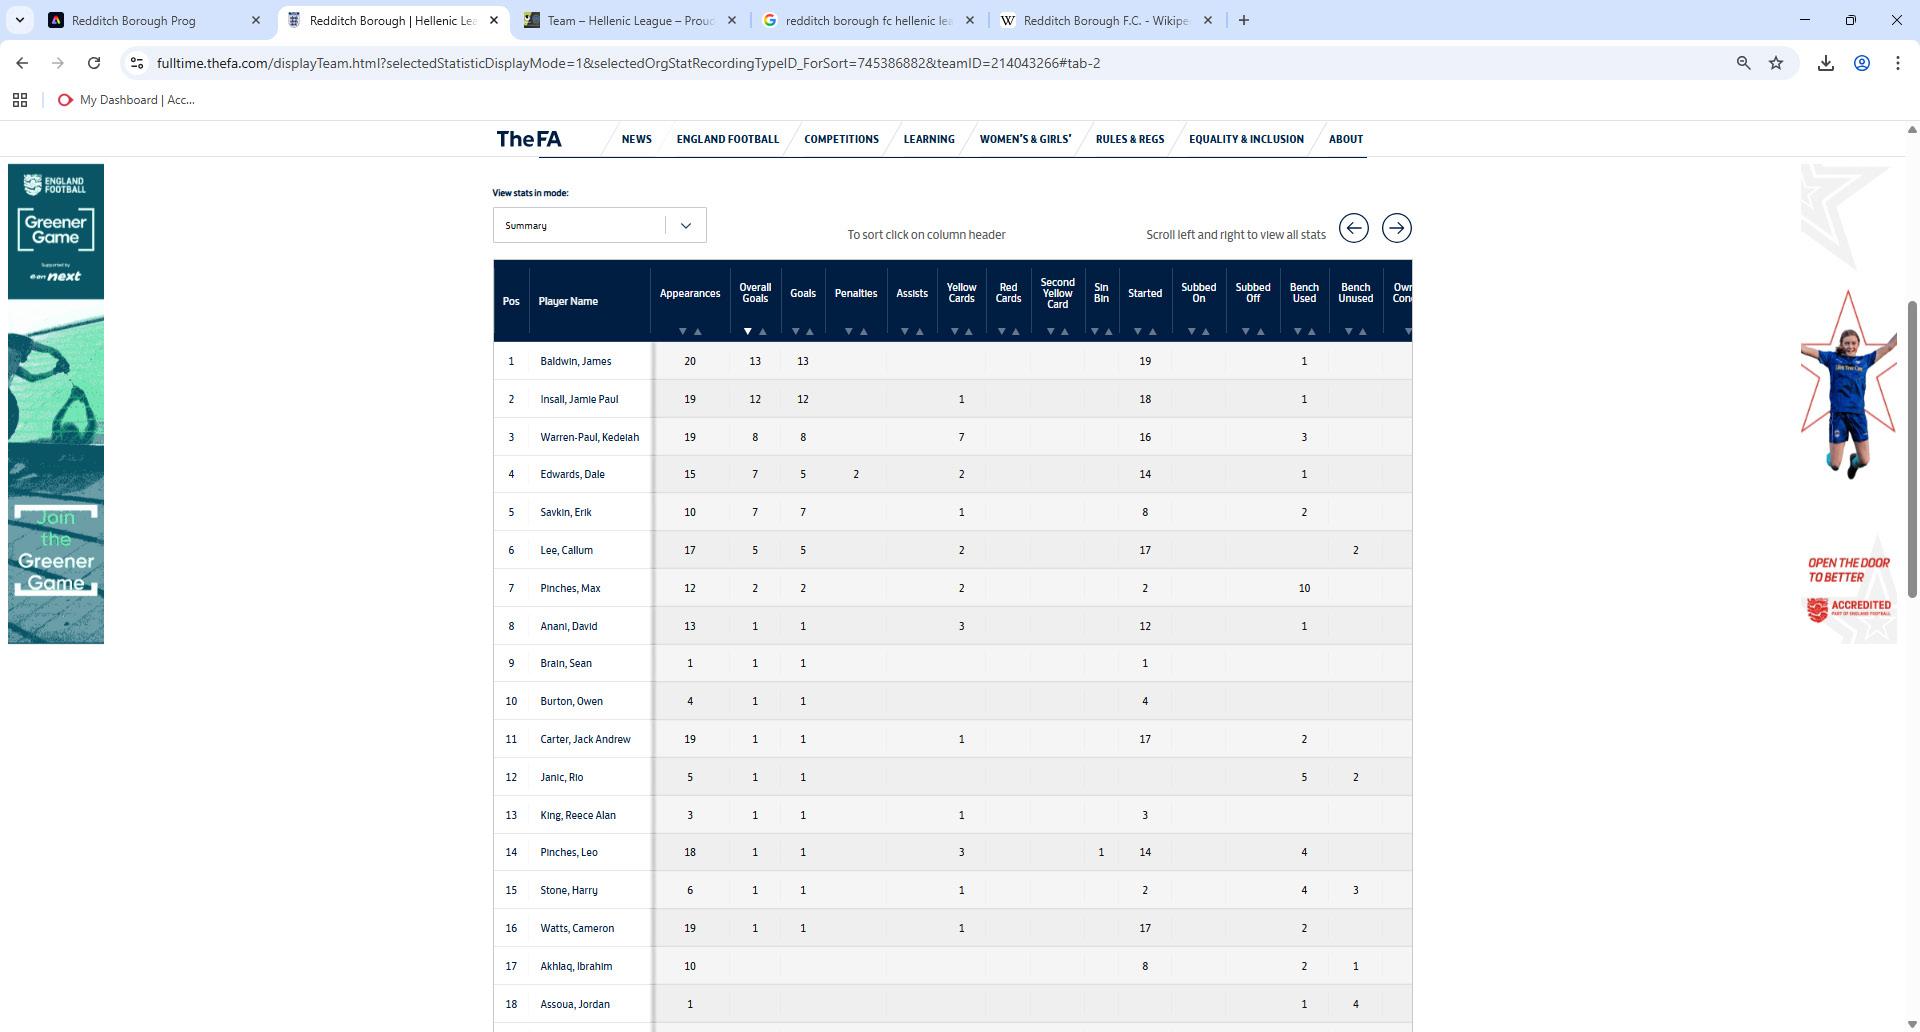This screenshot has width=1920, height=1032.
Task: Open the WOMEN'S & GIRLS' menu
Action: (x=1025, y=139)
